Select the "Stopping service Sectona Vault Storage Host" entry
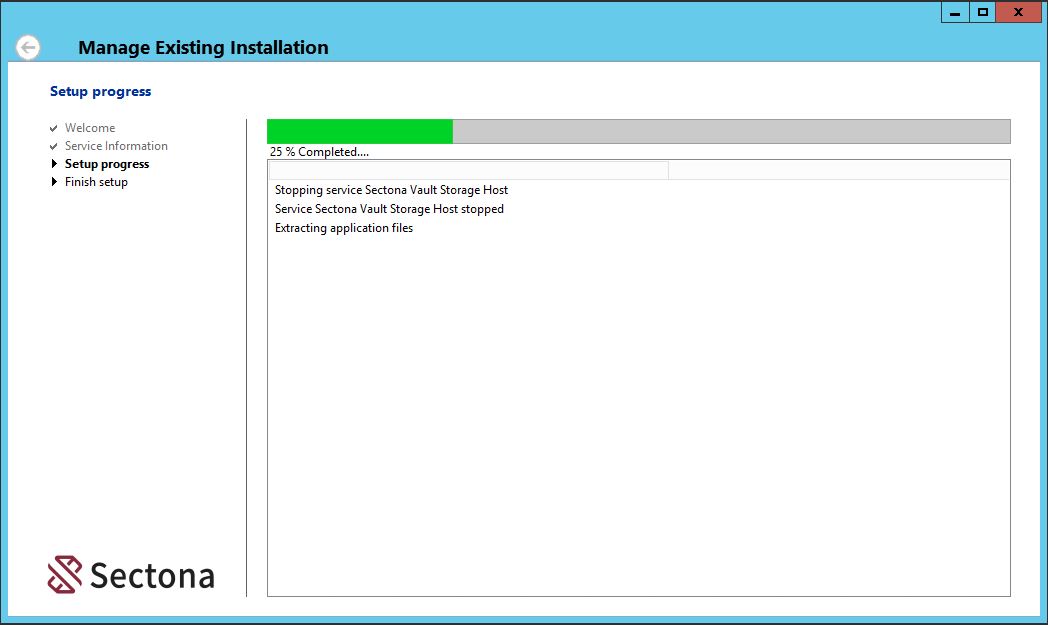The height and width of the screenshot is (625, 1048). (x=391, y=190)
